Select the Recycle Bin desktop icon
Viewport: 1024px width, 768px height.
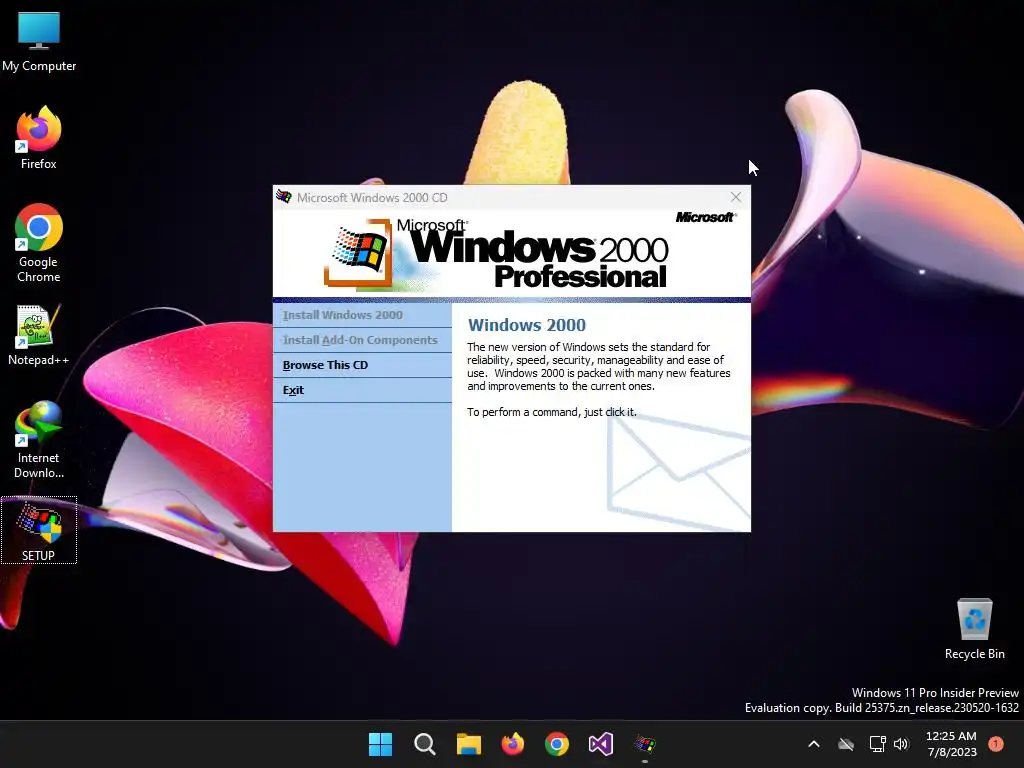coord(974,630)
